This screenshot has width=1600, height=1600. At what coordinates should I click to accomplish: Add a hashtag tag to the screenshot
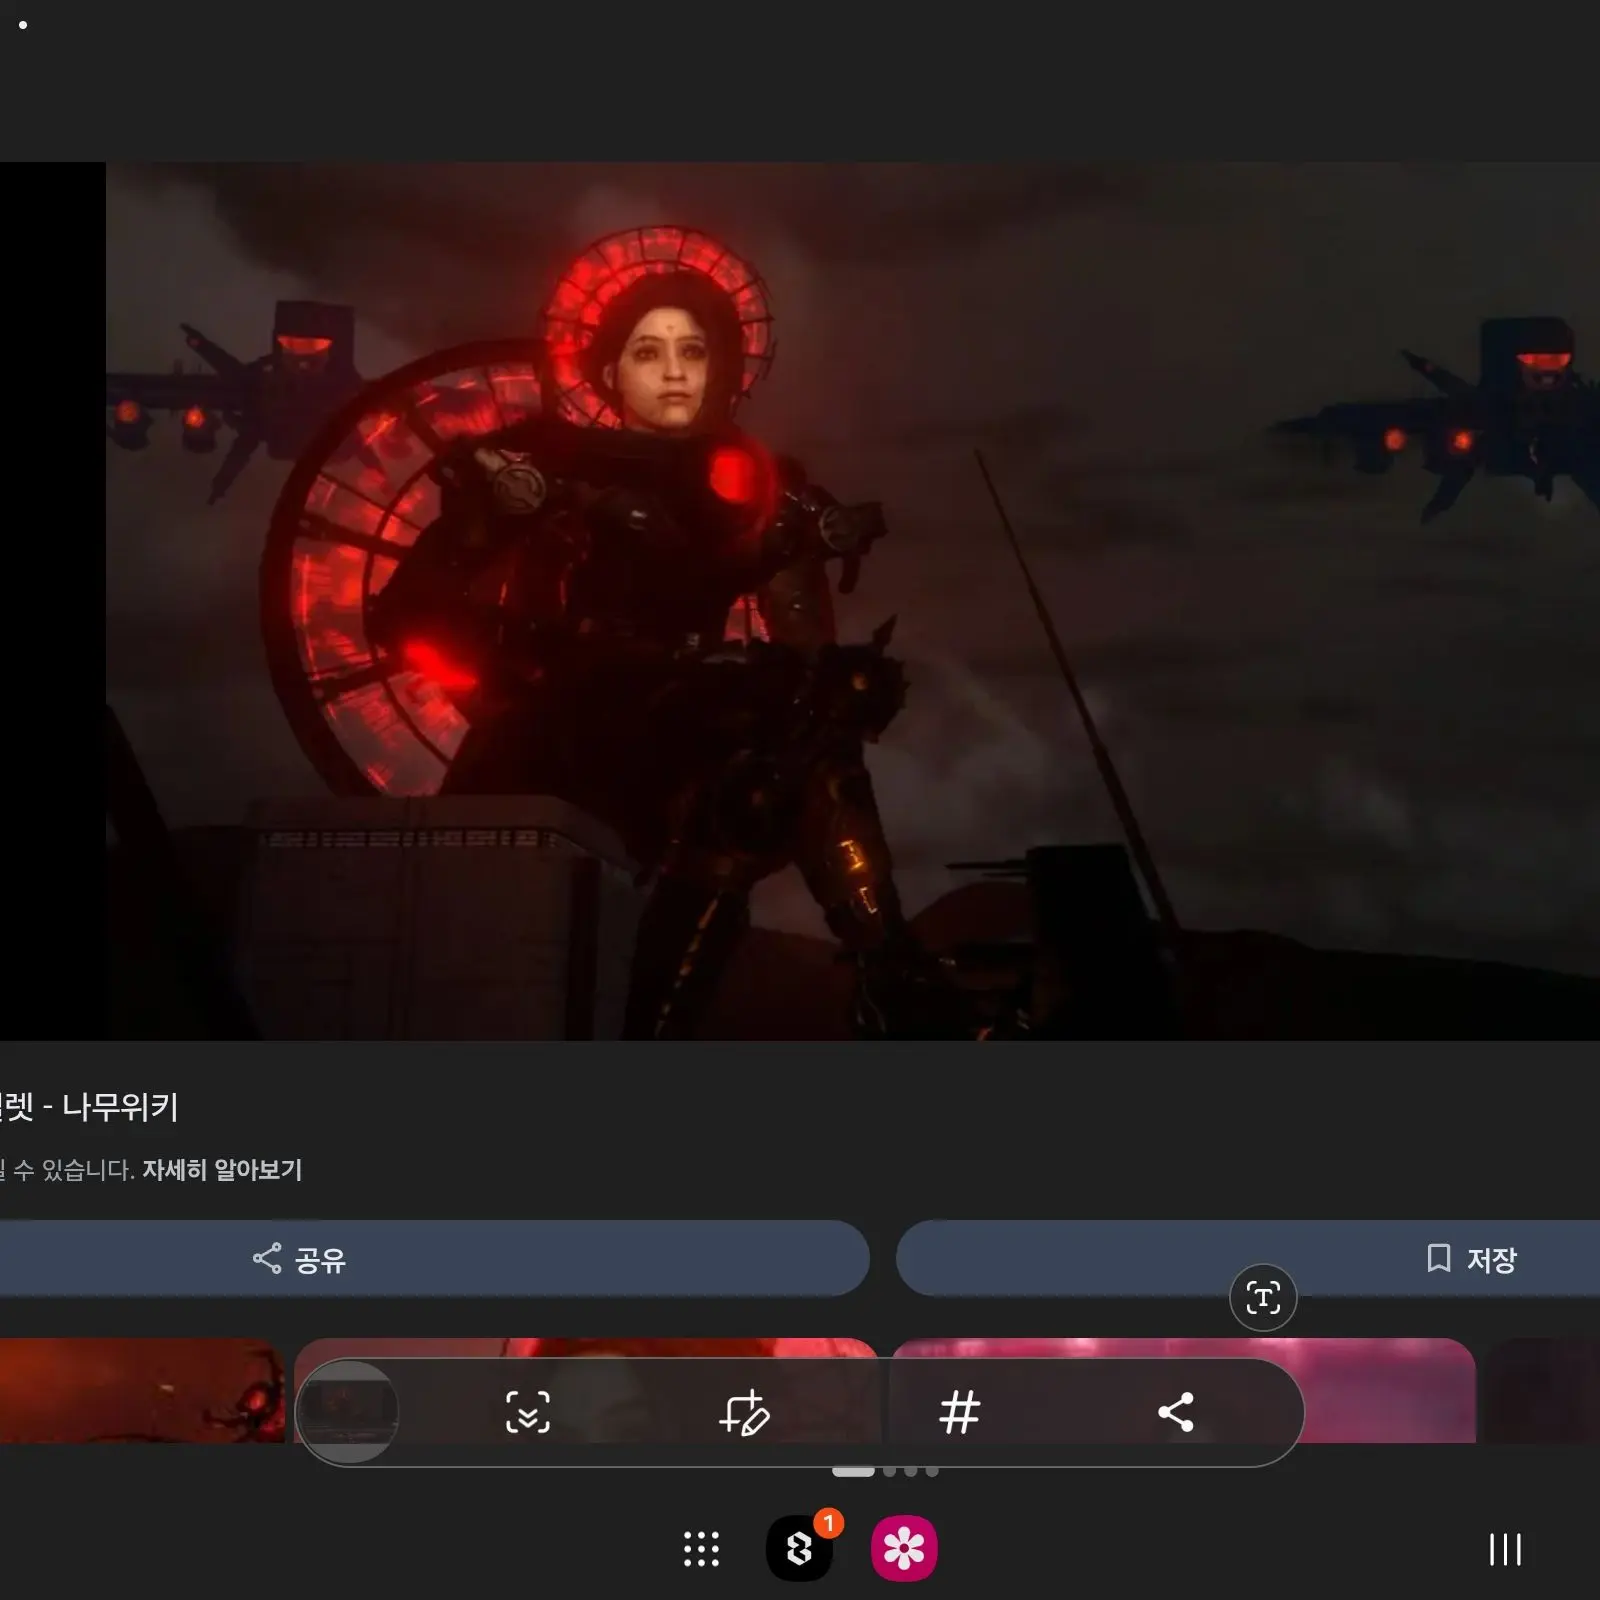pyautogui.click(x=959, y=1412)
